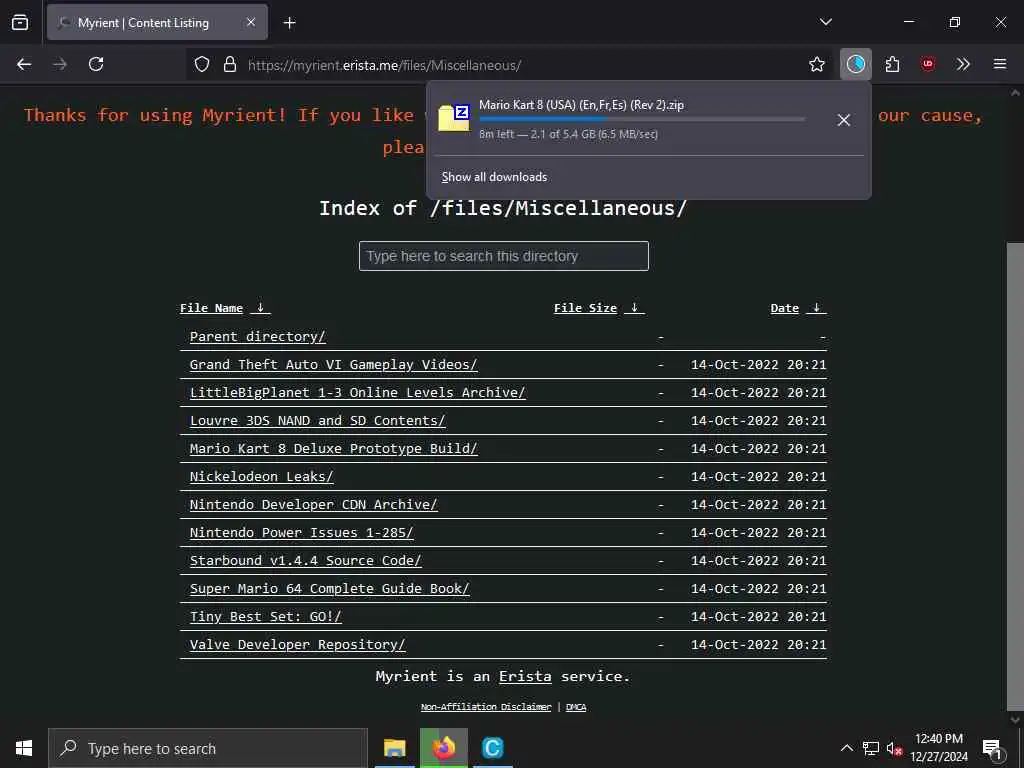The height and width of the screenshot is (768, 1024).
Task: Click the File Size sort arrow
Action: (634, 308)
